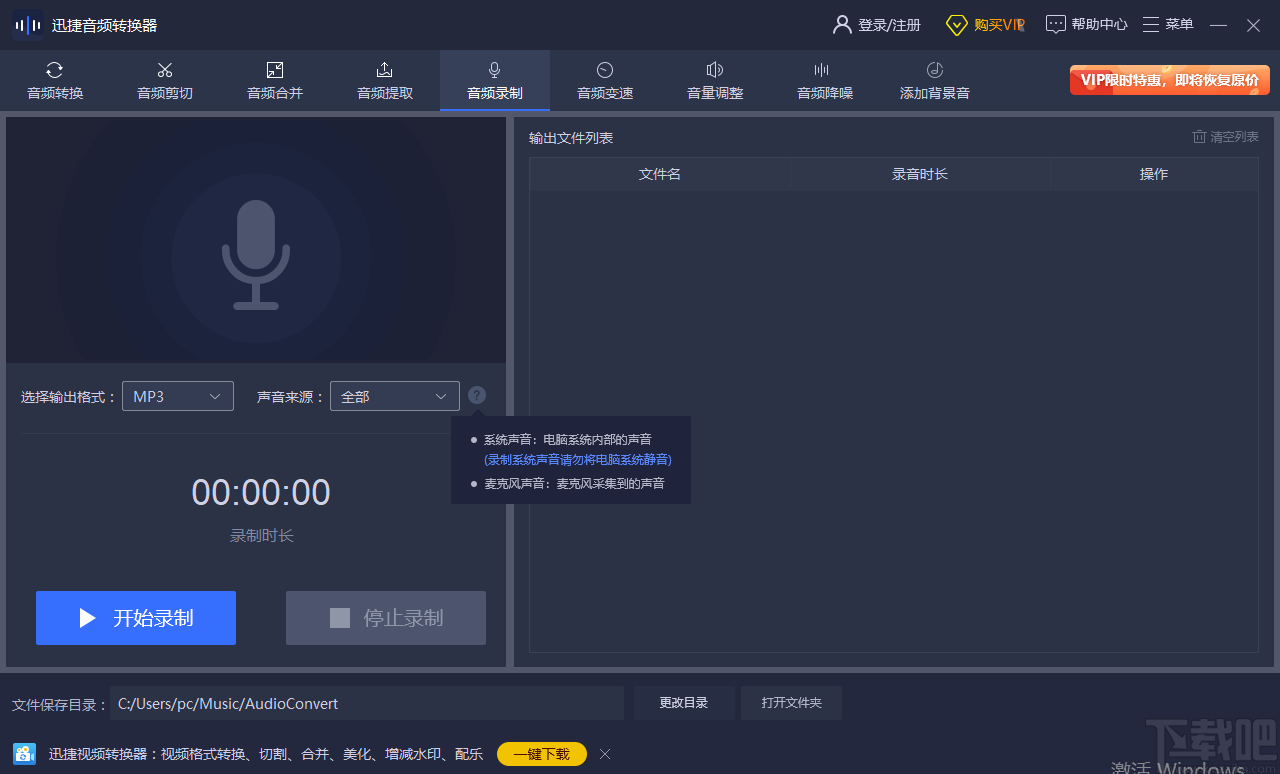This screenshot has width=1280, height=774.
Task: Click the 购买VIP purchase link
Action: tap(985, 24)
